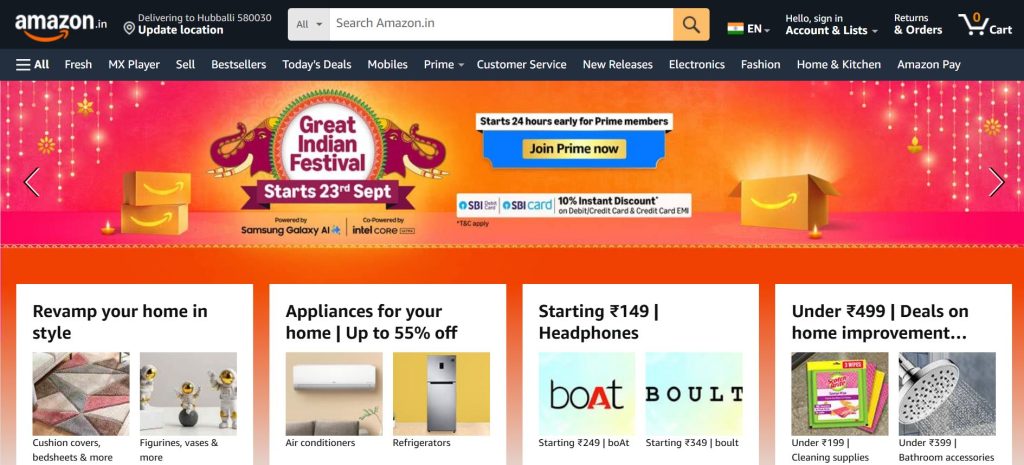
Task: Open Today's Deals from nav bar
Action: pos(317,64)
